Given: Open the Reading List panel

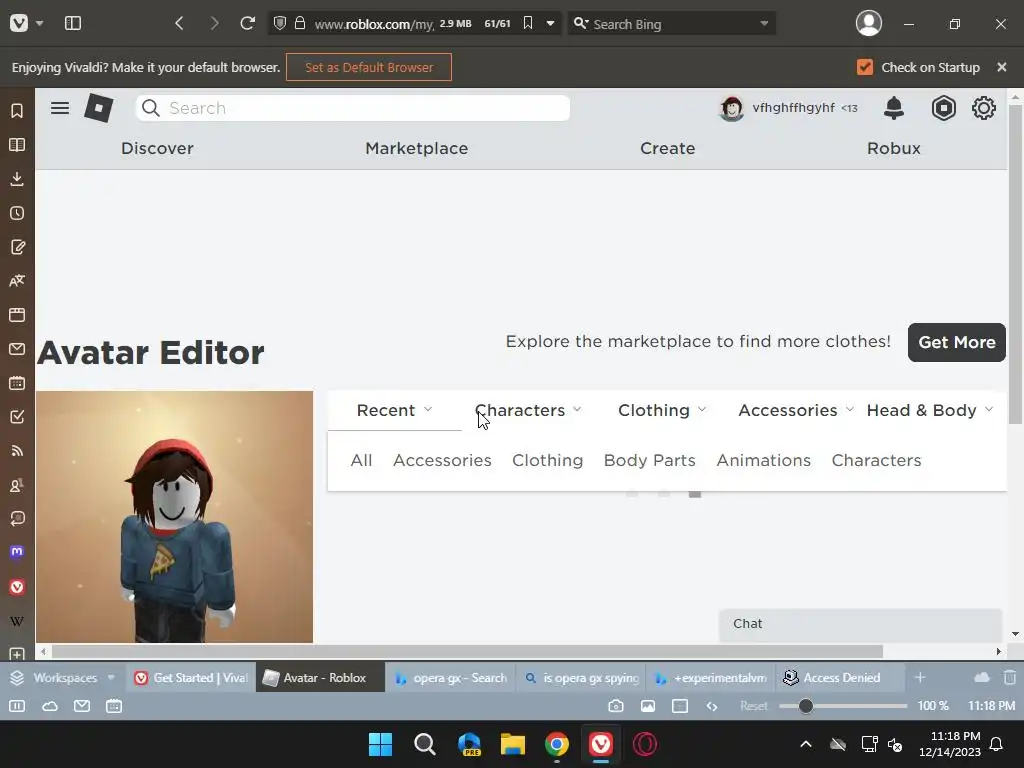Looking at the screenshot, I should tap(17, 144).
